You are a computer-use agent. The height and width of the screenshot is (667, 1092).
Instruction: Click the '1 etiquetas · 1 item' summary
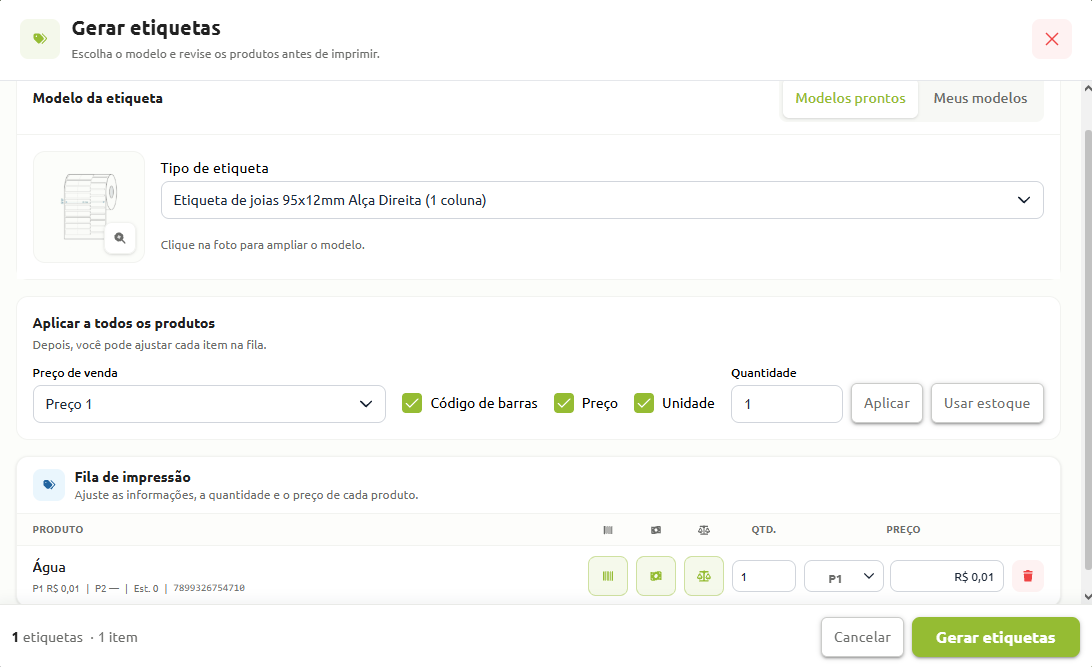tap(75, 637)
